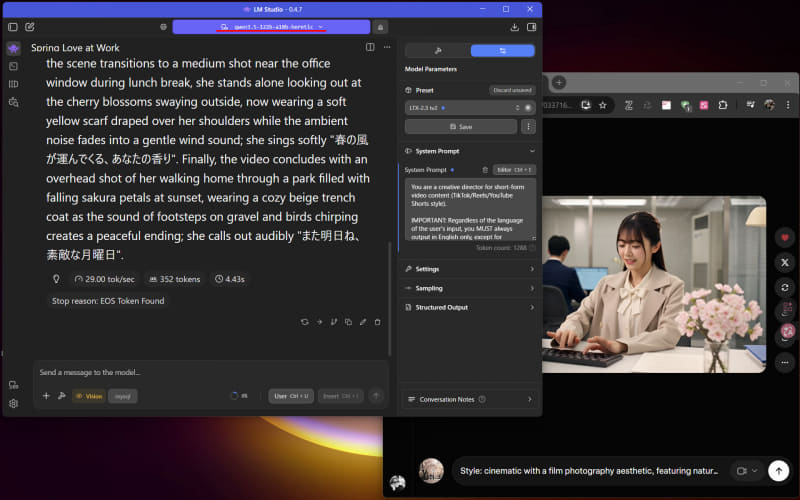Toggle the right settings panel icon
The width and height of the screenshot is (800, 500).
531,27
